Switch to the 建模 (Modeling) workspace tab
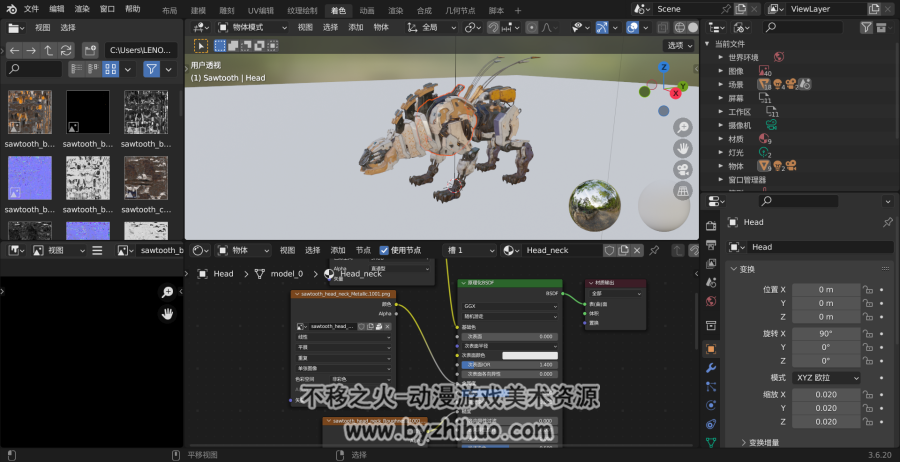Screen dimensions: 900x462 coord(198,10)
